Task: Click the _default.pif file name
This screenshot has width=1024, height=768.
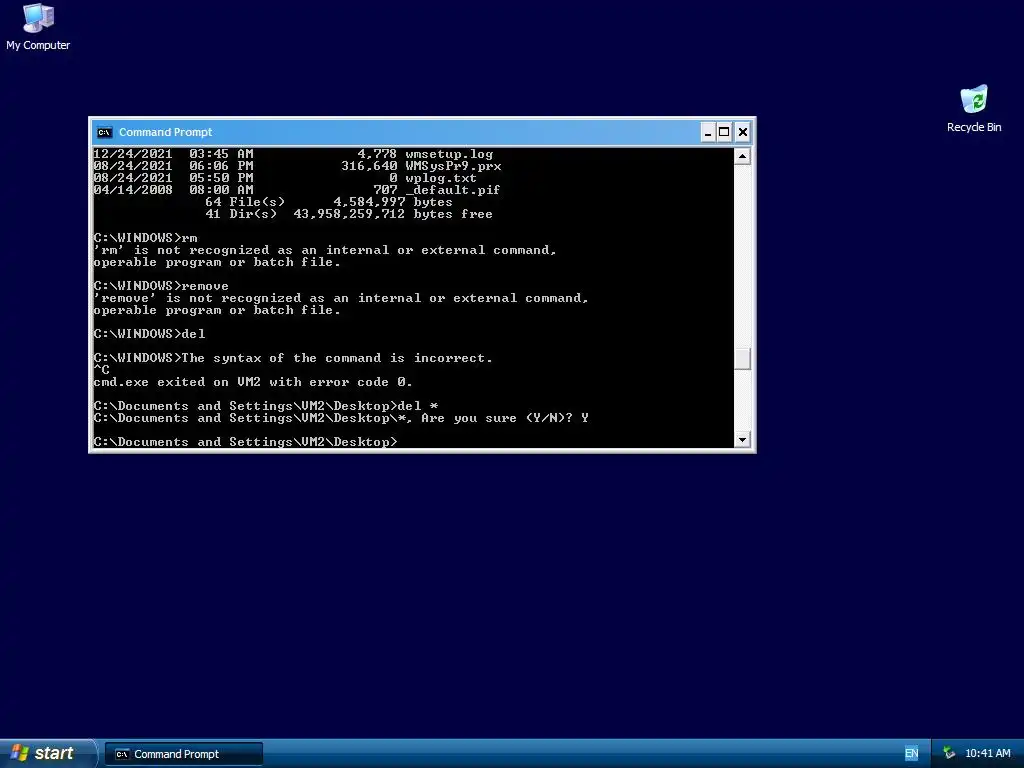Action: coord(453,190)
